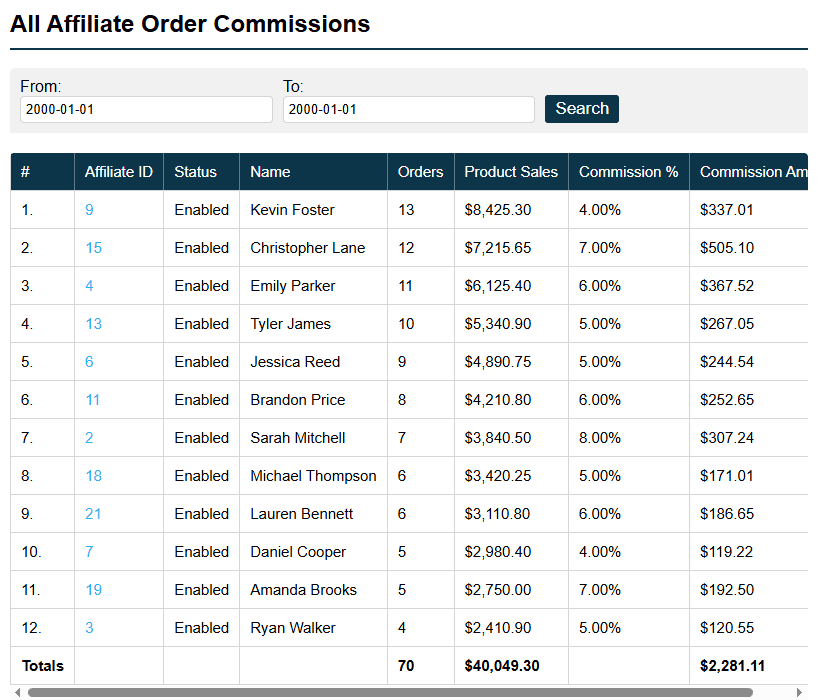Viewport: 818px width, 700px height.
Task: Focus the To date input field
Action: [x=408, y=109]
